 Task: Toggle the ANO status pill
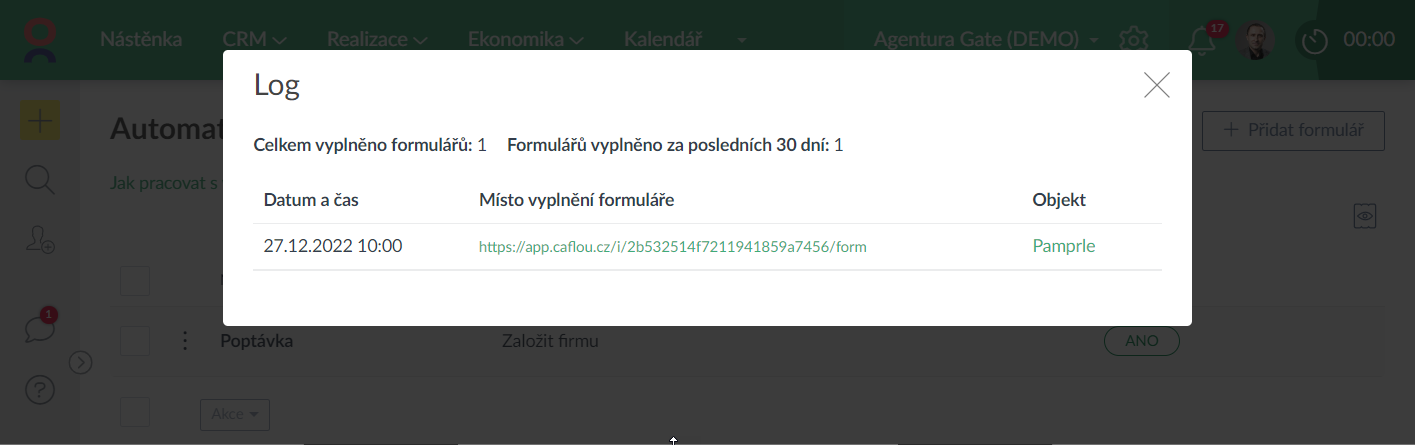coord(1141,341)
